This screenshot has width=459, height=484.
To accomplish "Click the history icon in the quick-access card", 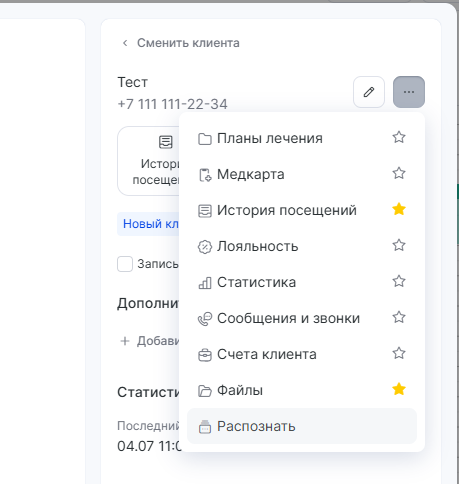I will tap(166, 142).
